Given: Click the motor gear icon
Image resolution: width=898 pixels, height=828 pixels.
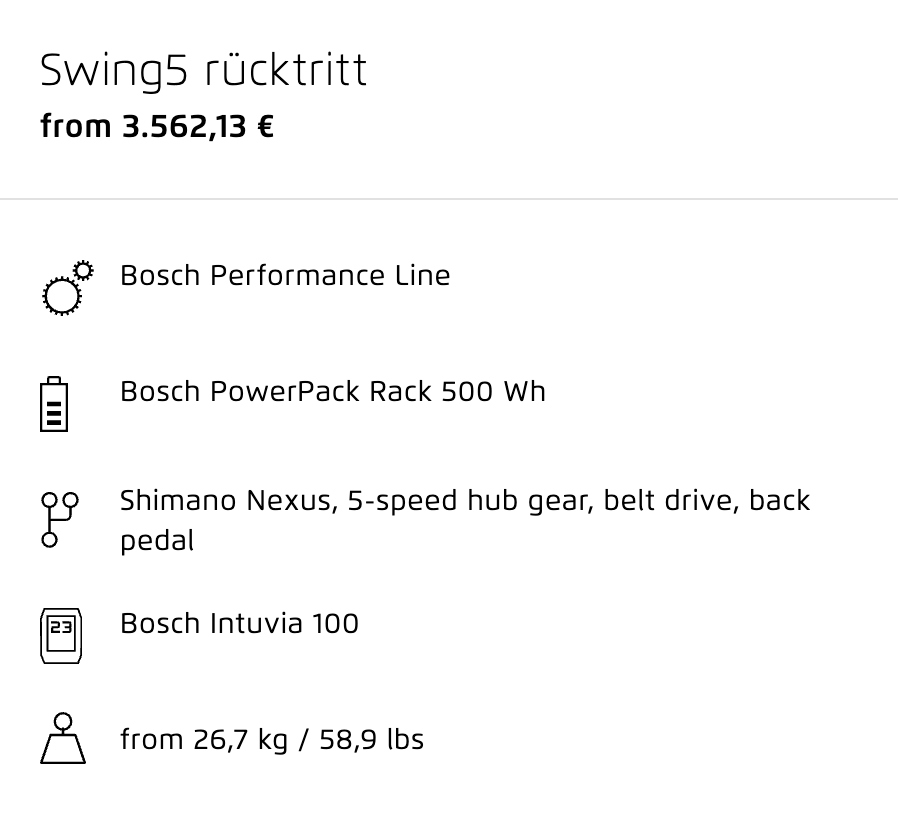Looking at the screenshot, I should point(68,287).
